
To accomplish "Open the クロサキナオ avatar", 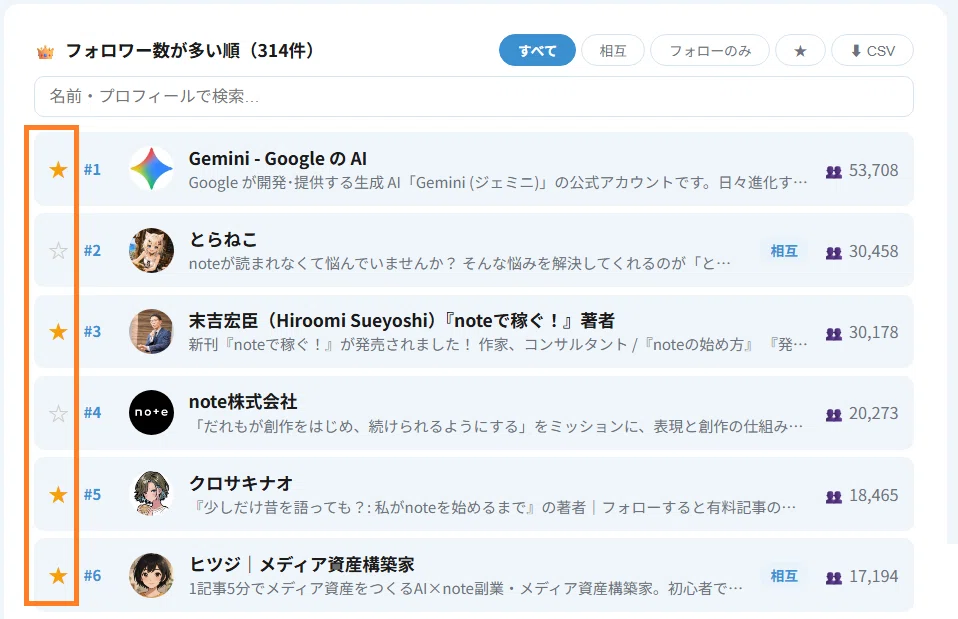I will click(152, 494).
